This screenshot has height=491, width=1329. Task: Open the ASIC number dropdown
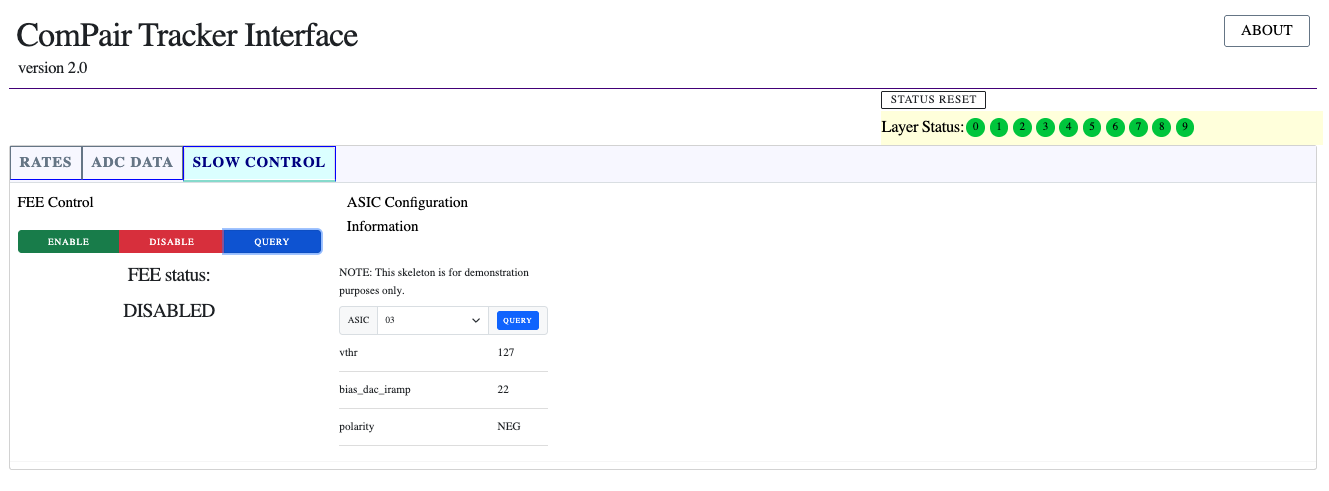433,320
